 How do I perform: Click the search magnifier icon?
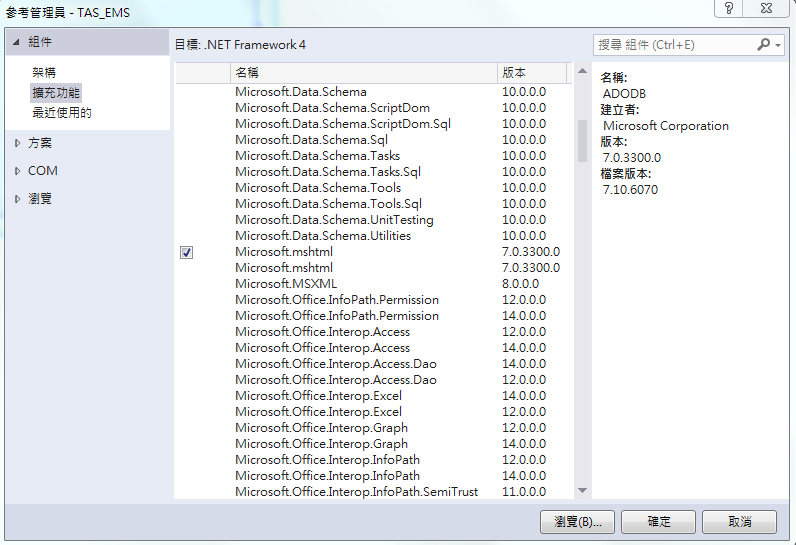[763, 45]
